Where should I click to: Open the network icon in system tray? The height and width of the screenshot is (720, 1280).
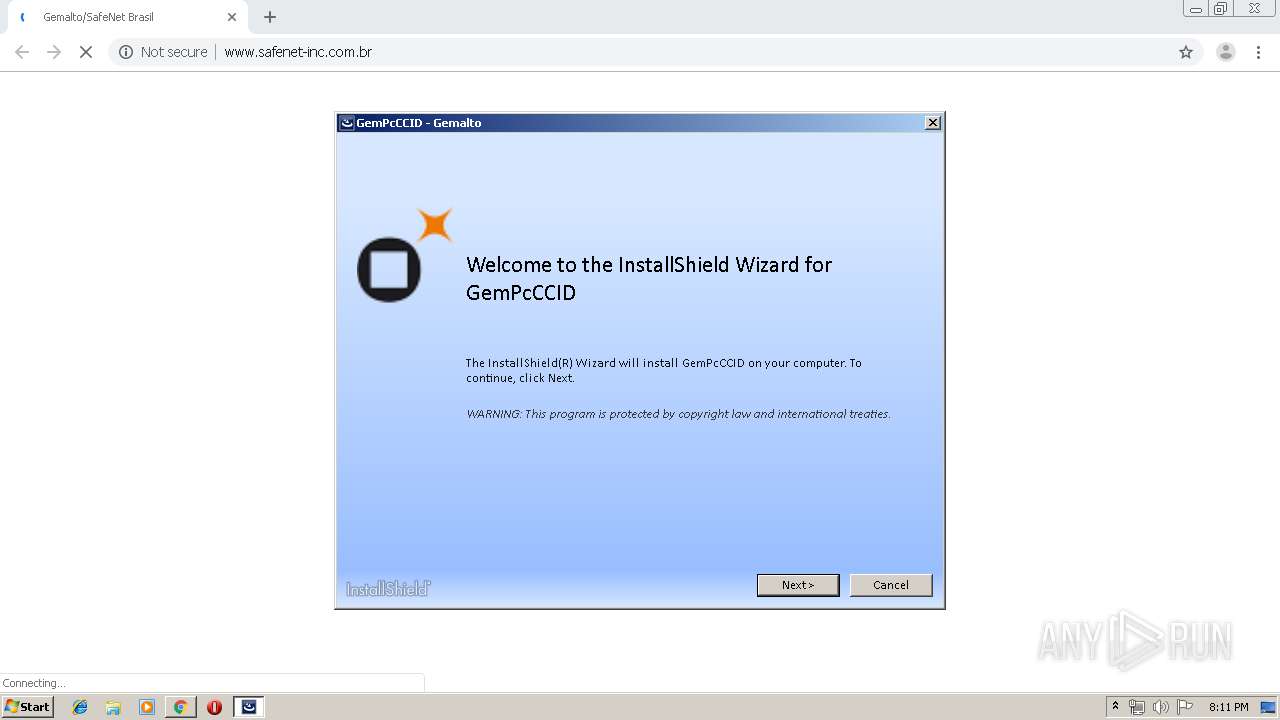1137,707
